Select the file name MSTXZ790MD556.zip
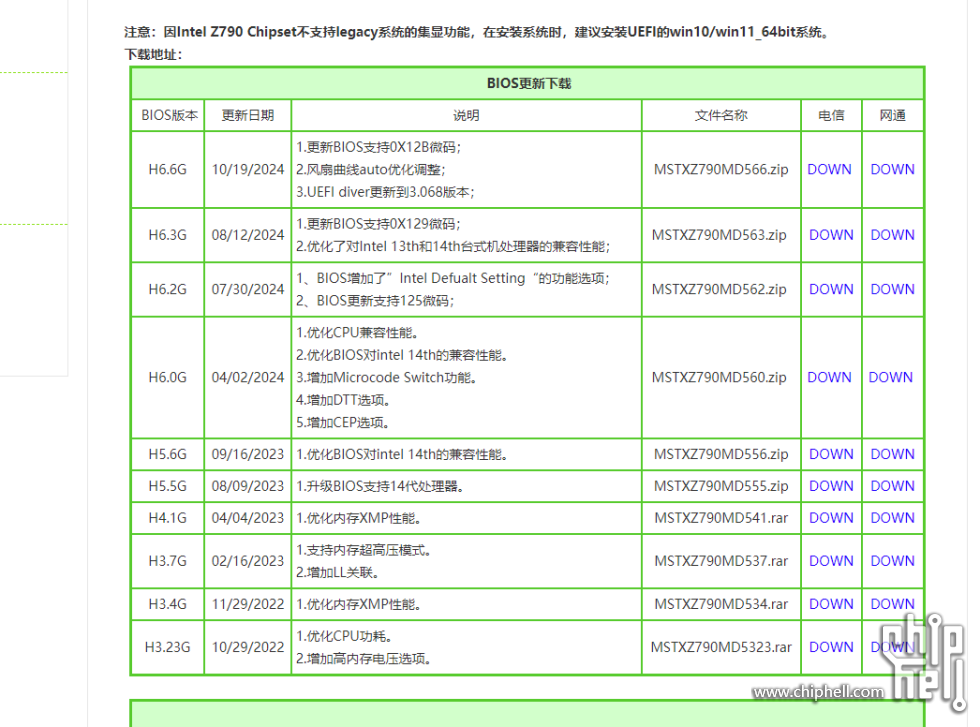980x727 pixels. (x=721, y=455)
